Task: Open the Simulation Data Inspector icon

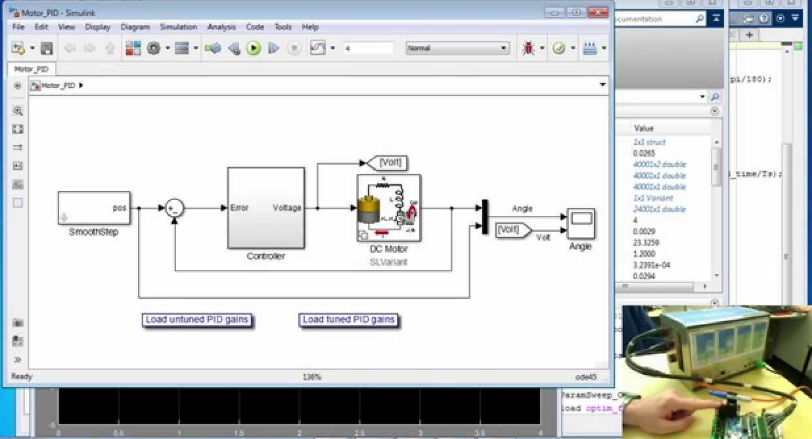Action: click(317, 48)
